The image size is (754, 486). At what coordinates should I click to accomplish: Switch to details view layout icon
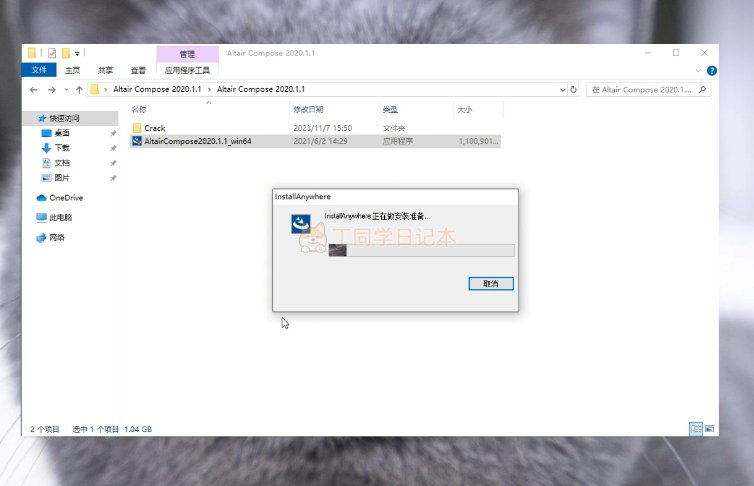coord(696,428)
